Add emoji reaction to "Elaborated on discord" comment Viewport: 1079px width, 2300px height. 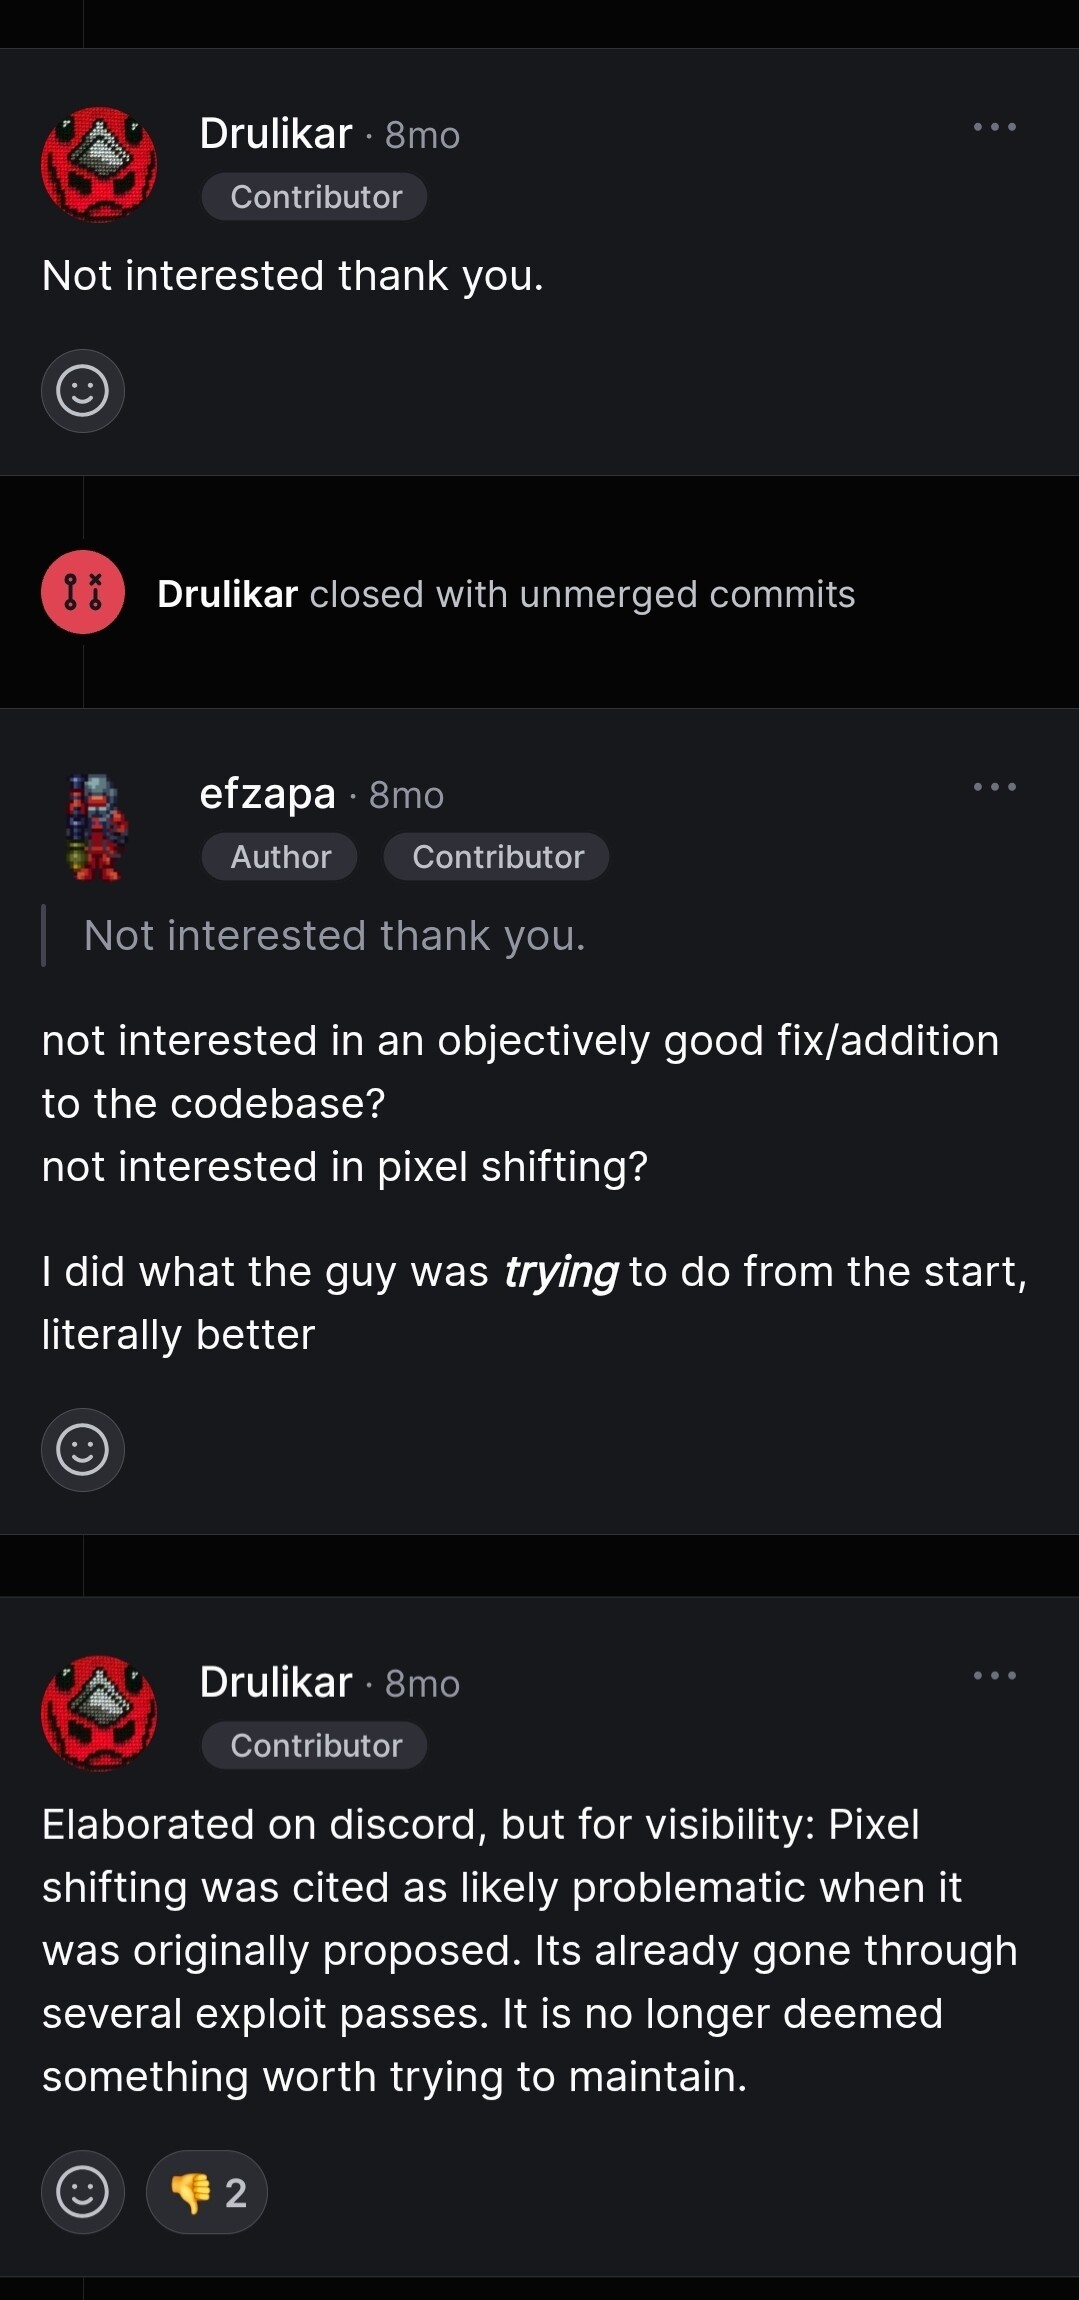pyautogui.click(x=83, y=2192)
